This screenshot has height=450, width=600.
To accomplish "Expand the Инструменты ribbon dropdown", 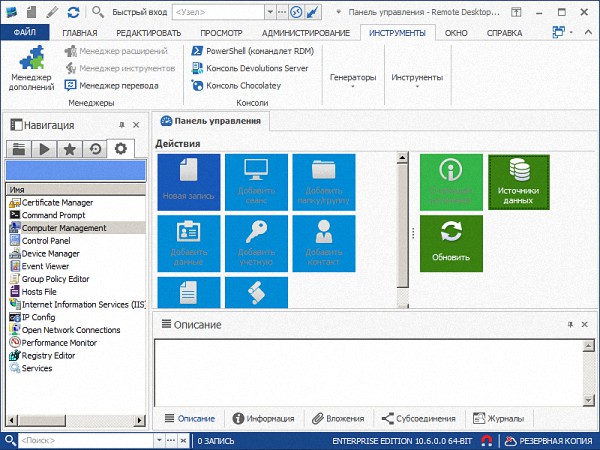I will [417, 78].
